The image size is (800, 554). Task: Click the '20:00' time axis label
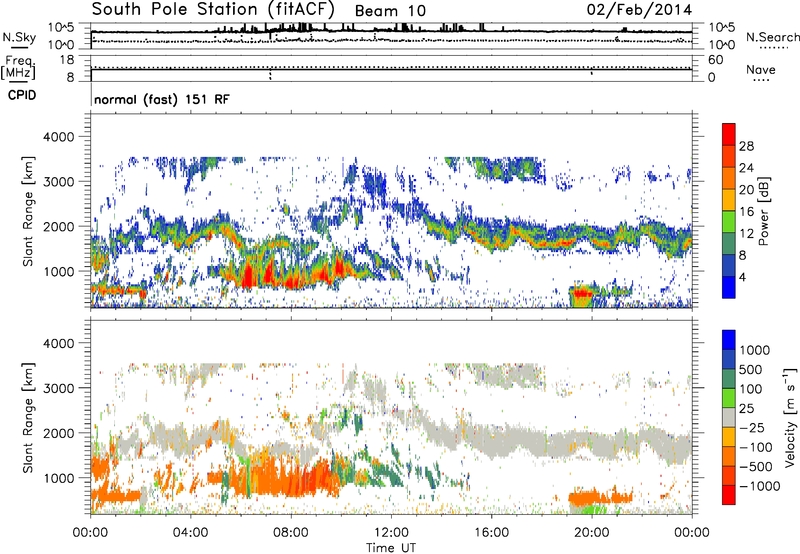[592, 533]
